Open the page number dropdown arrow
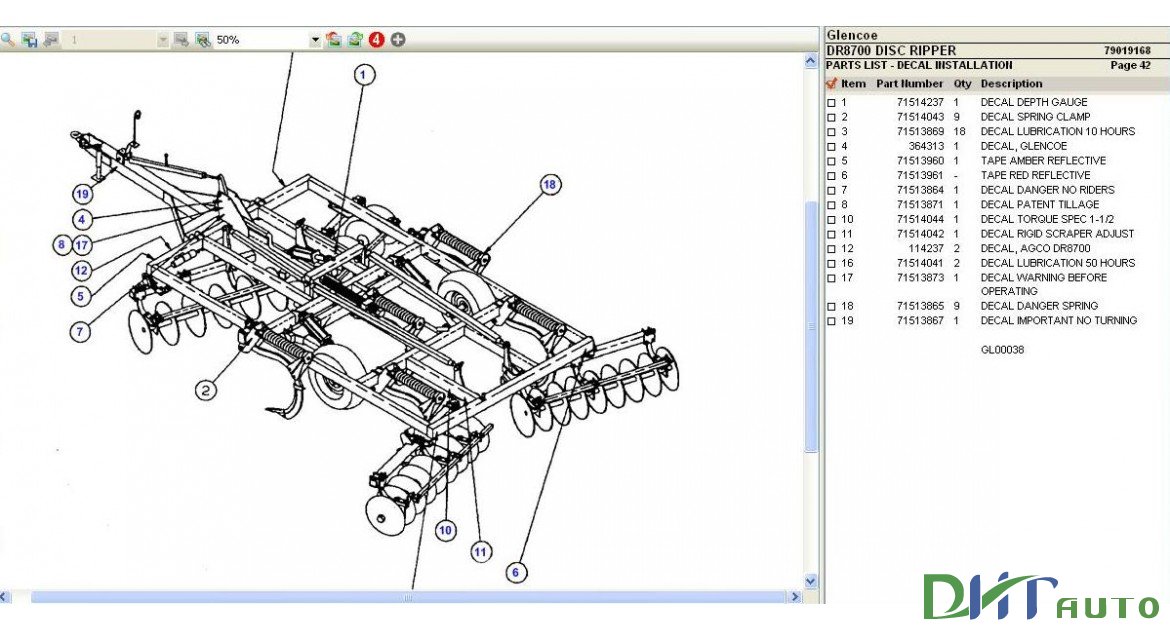The image size is (1170, 630). (163, 40)
